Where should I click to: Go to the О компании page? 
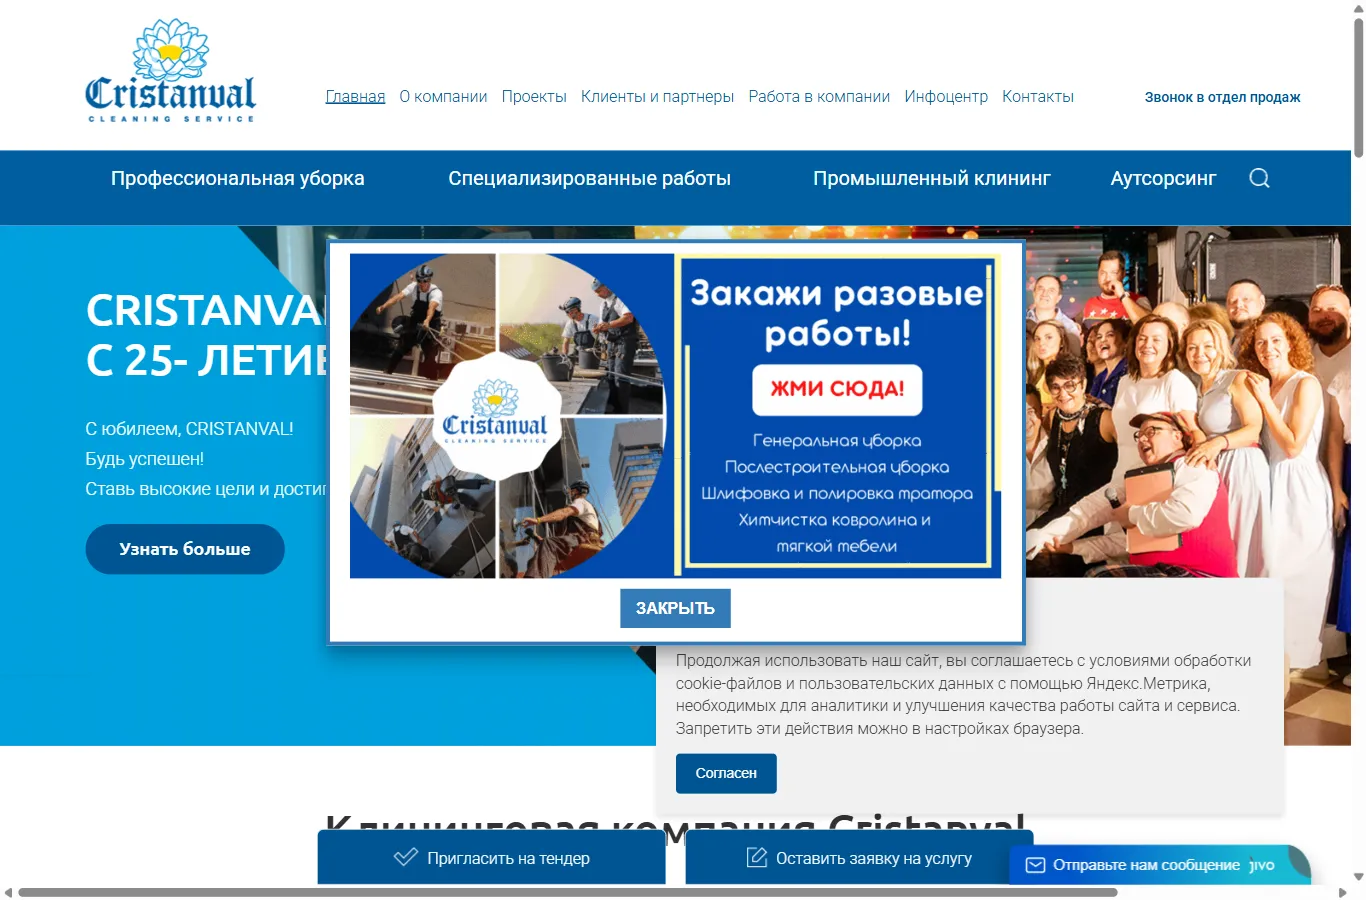443,97
